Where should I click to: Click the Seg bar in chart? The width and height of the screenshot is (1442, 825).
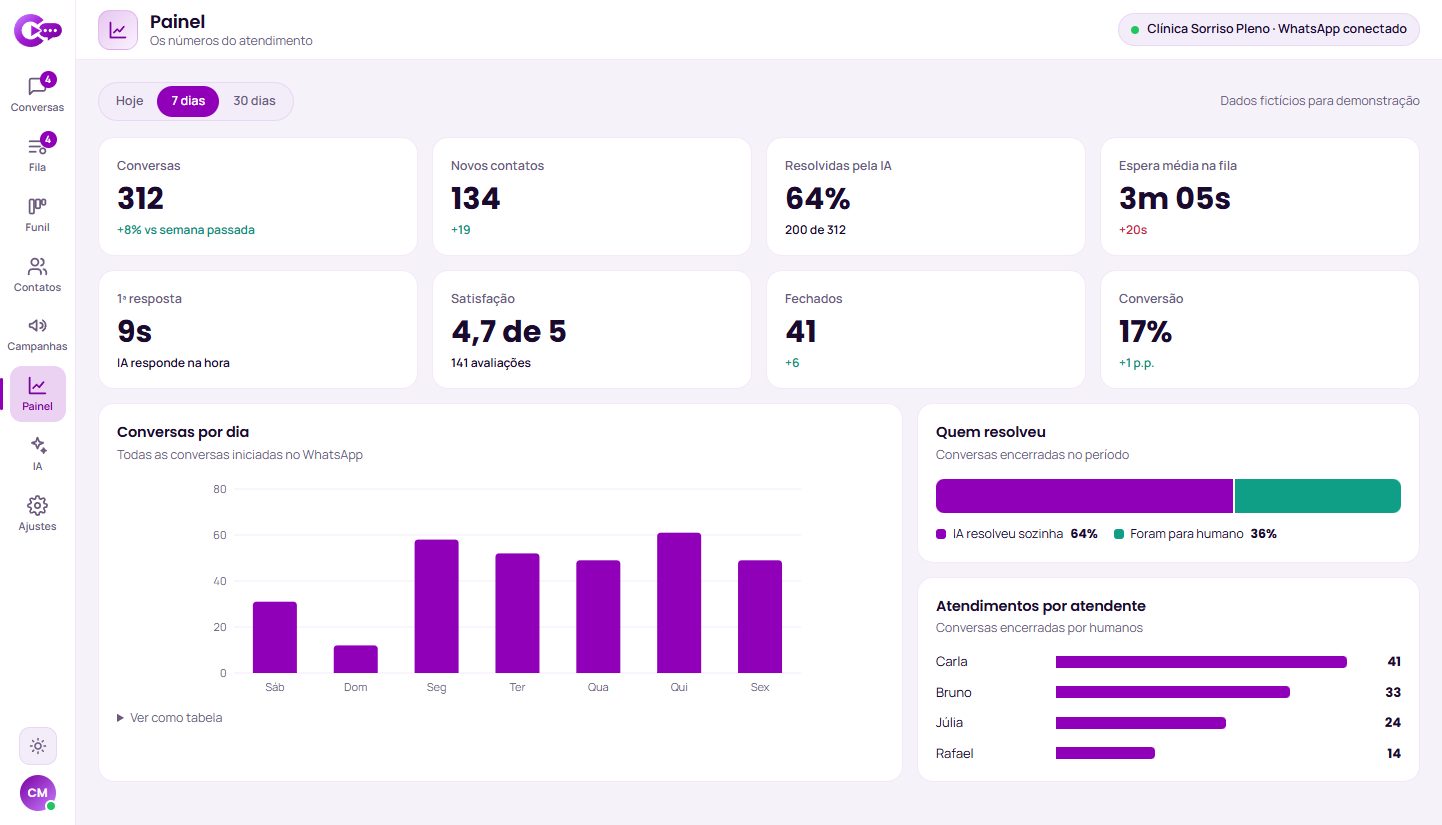pos(437,606)
